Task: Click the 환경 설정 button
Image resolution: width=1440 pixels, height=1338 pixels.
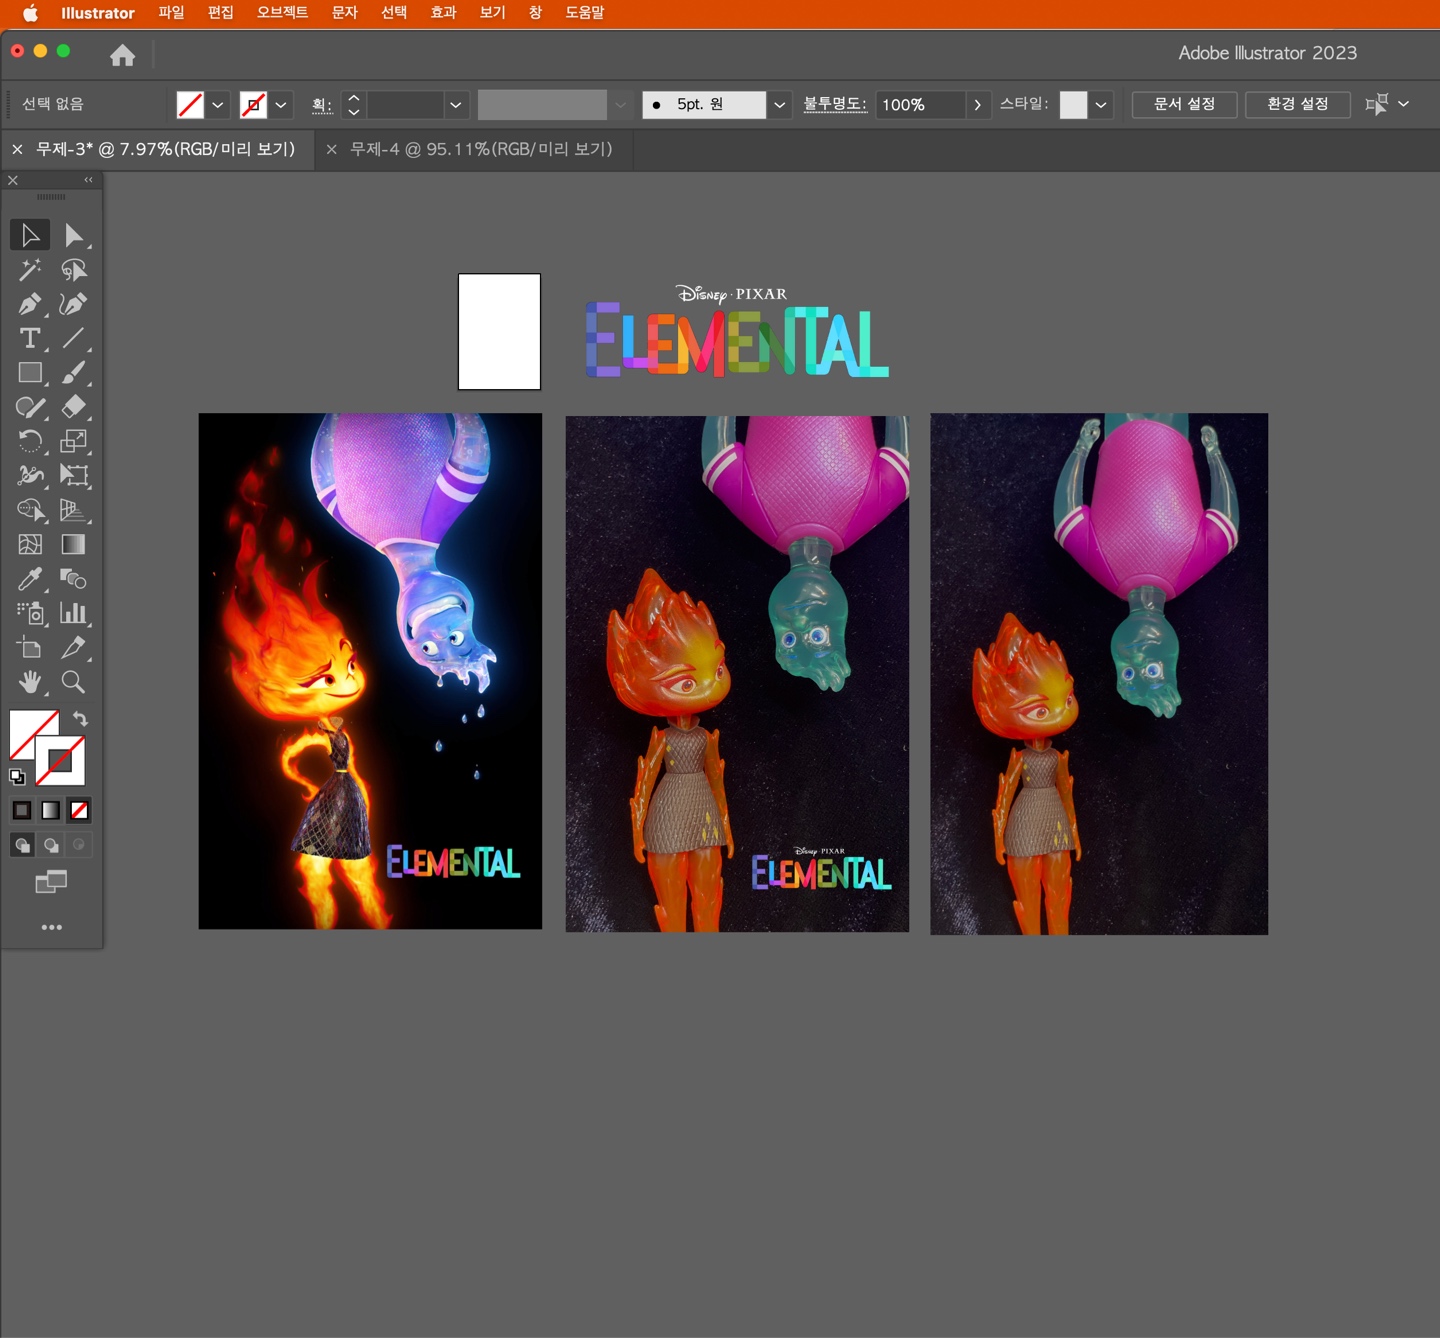Action: [x=1298, y=105]
